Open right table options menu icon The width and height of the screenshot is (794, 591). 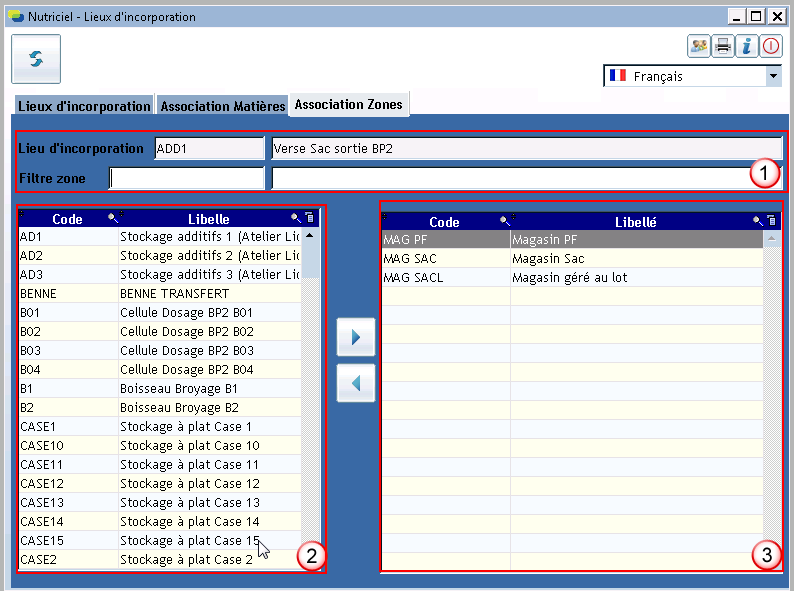tap(771, 222)
